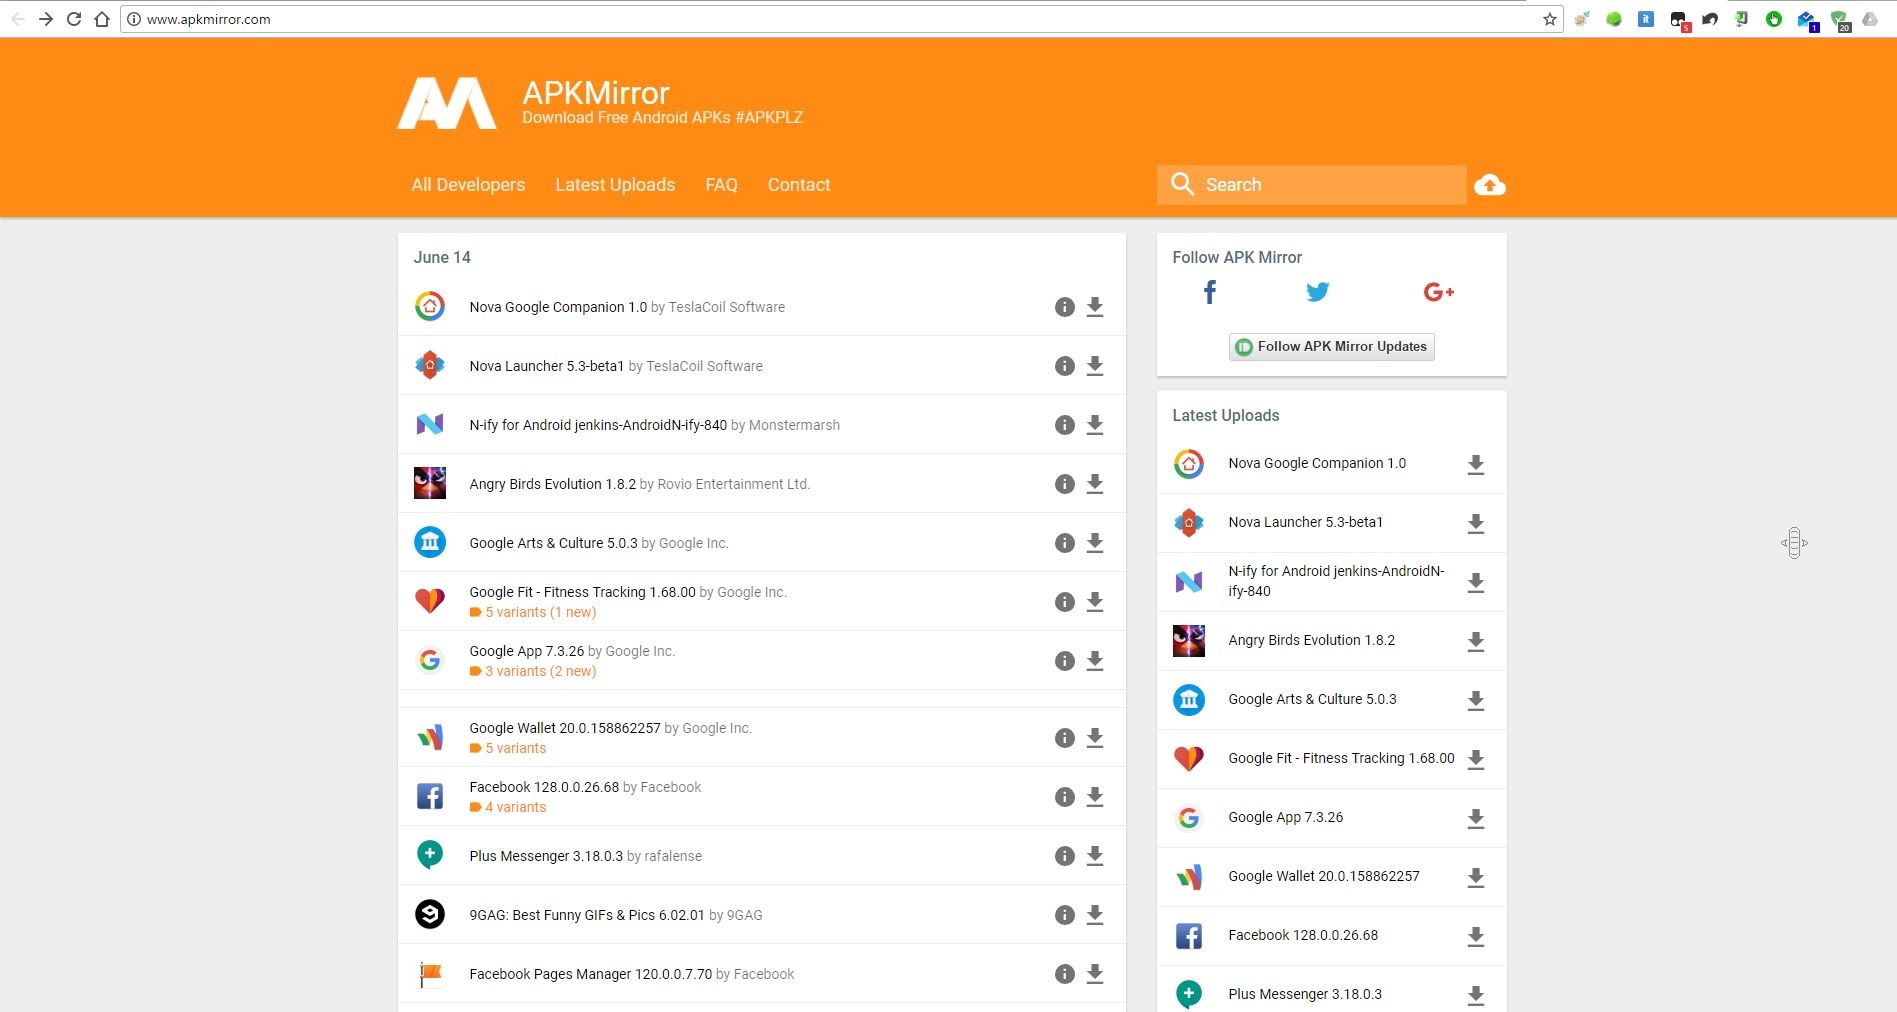
Task: Download Nova Google Companion 1.0 from main list
Action: coord(1095,307)
